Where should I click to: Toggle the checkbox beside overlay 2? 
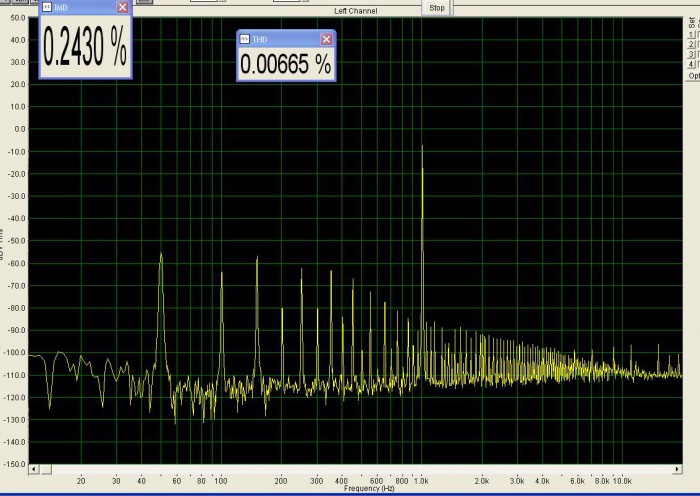click(x=698, y=45)
